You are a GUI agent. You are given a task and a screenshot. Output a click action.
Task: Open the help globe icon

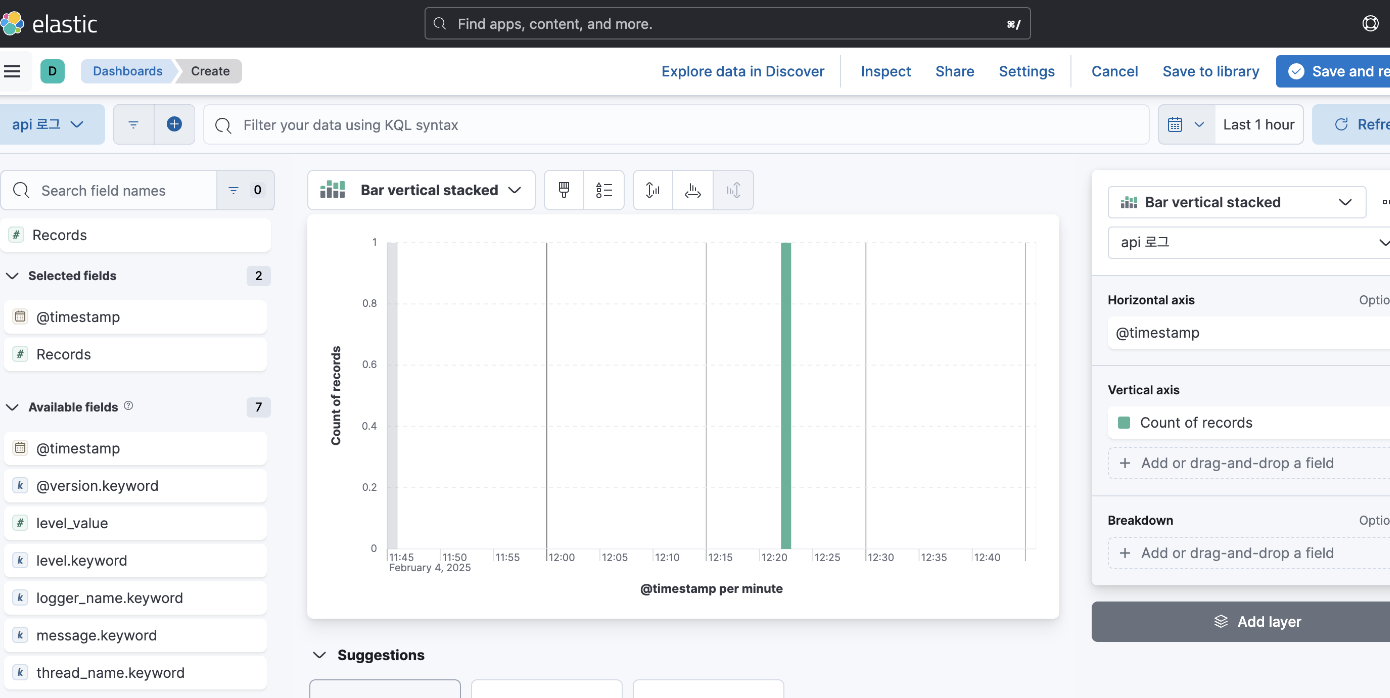(1370, 24)
